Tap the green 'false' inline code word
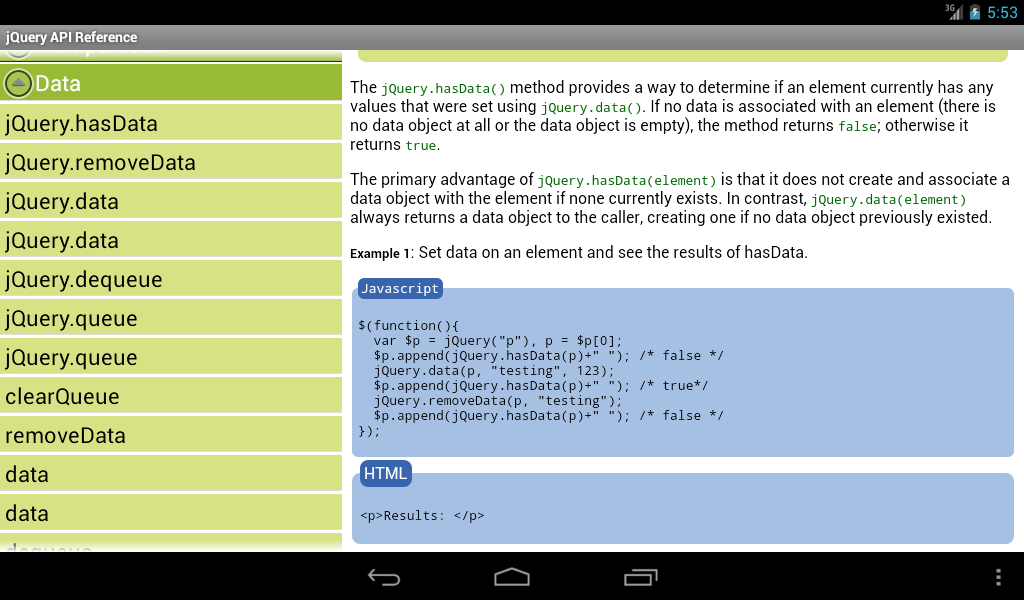Screen dimensions: 1024x600 857,127
